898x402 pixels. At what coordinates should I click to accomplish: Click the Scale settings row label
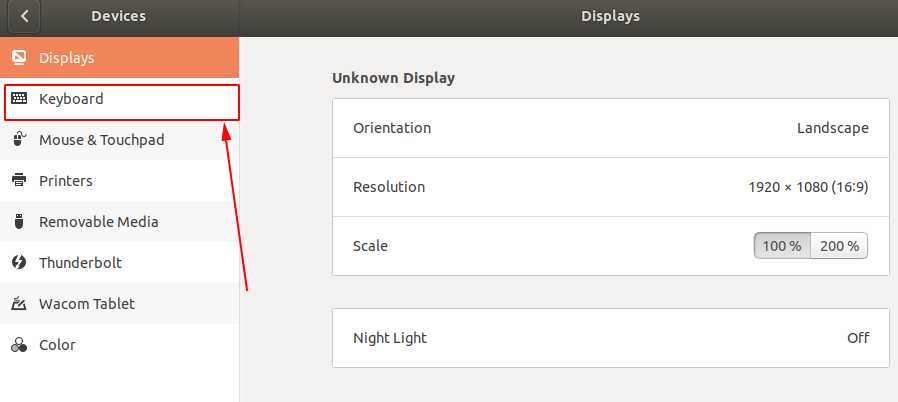point(371,246)
